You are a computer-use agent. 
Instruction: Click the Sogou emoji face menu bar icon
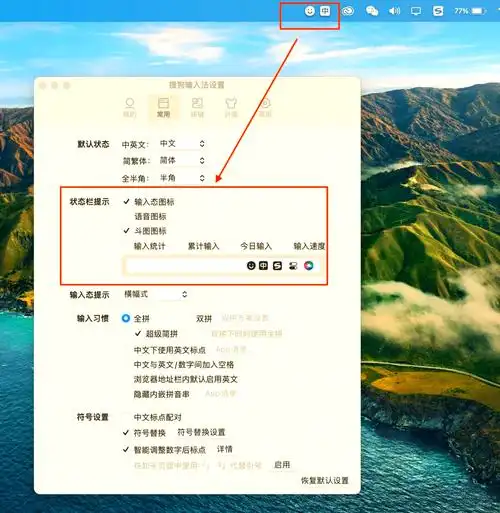[x=310, y=11]
